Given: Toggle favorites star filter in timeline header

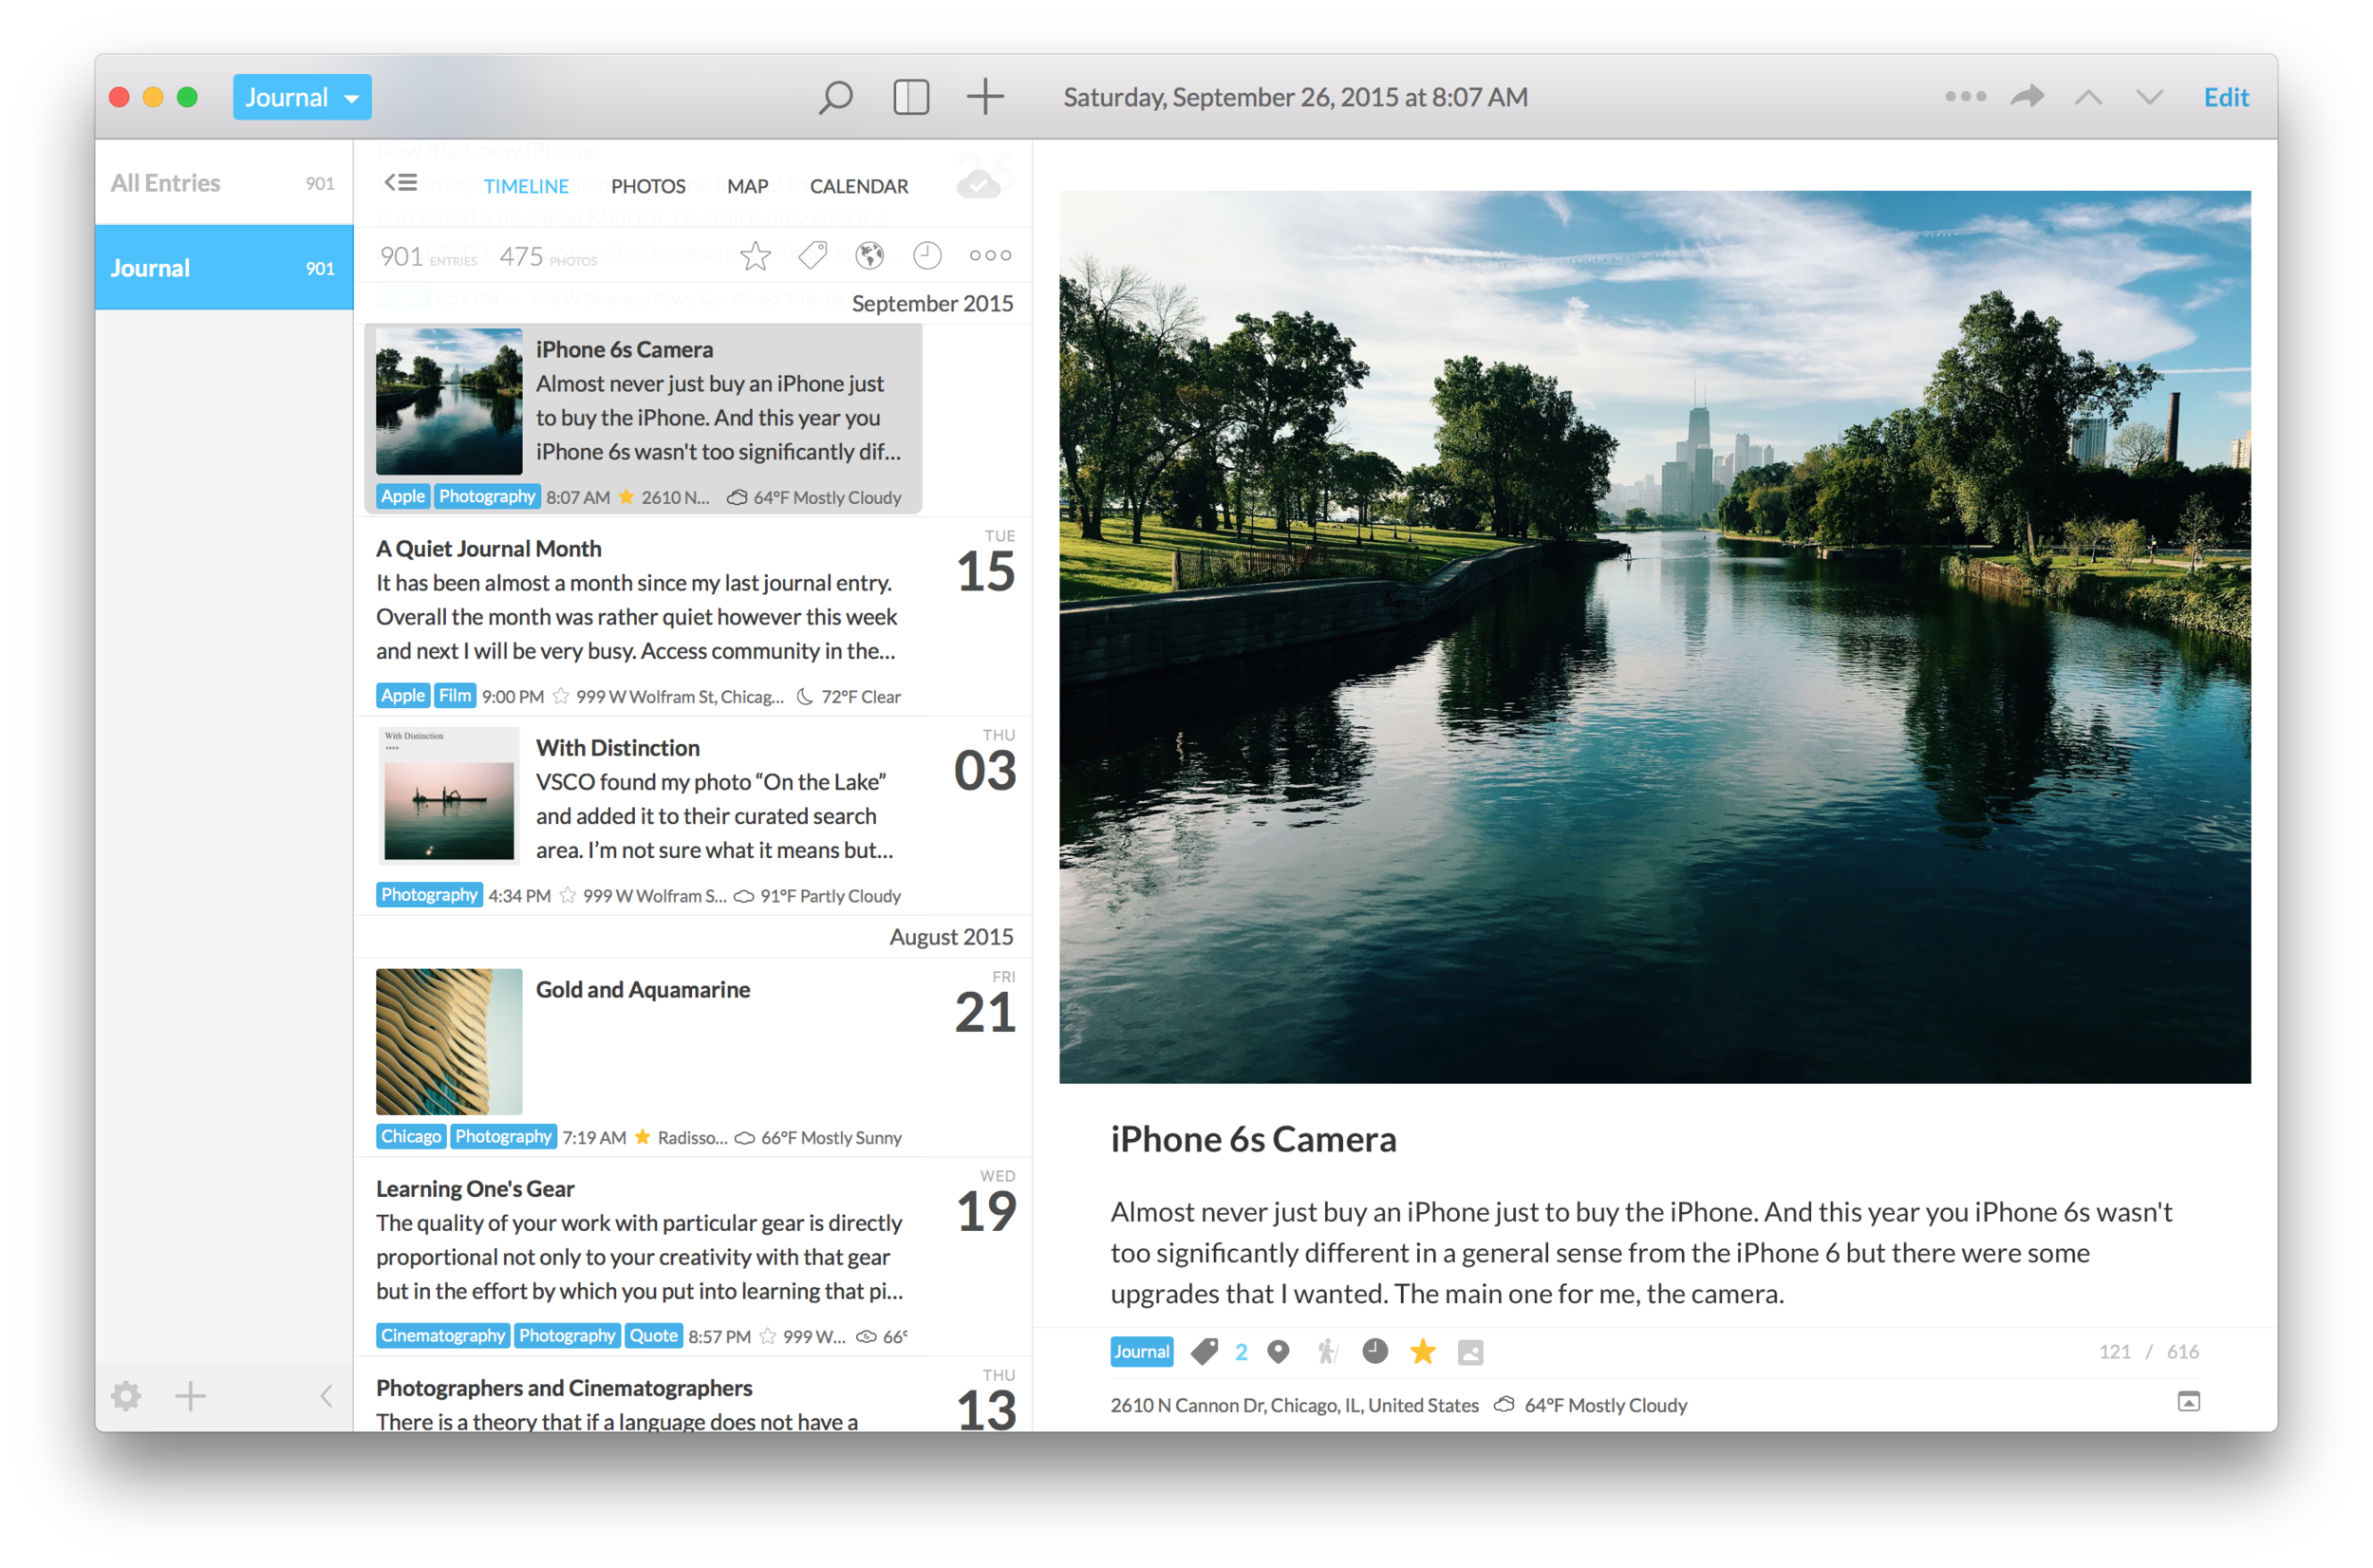Looking at the screenshot, I should (756, 256).
